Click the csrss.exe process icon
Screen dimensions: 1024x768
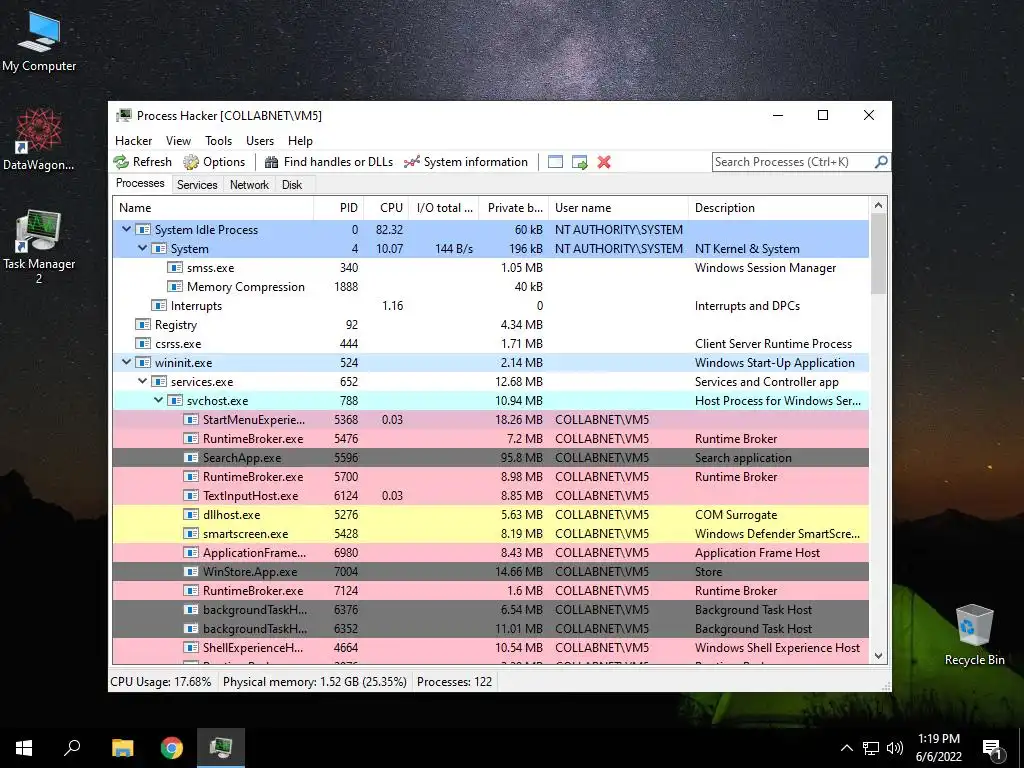point(143,344)
